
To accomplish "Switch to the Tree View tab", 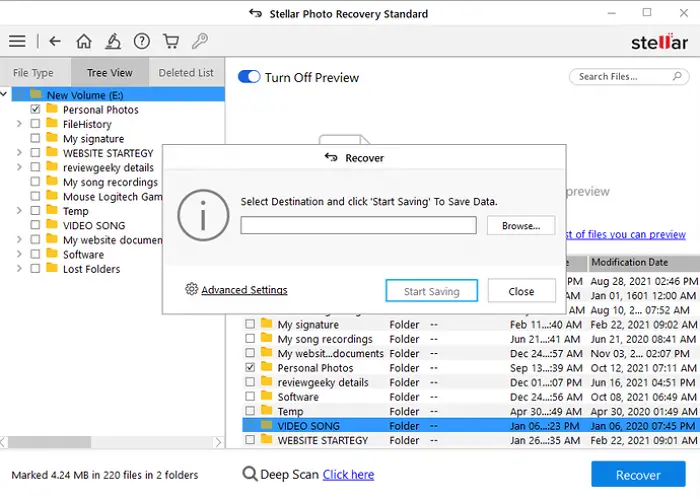I will click(x=110, y=72).
